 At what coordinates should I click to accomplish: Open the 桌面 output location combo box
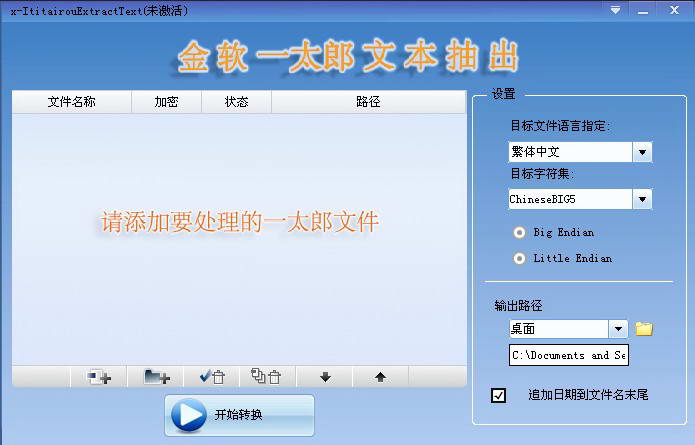(x=569, y=329)
